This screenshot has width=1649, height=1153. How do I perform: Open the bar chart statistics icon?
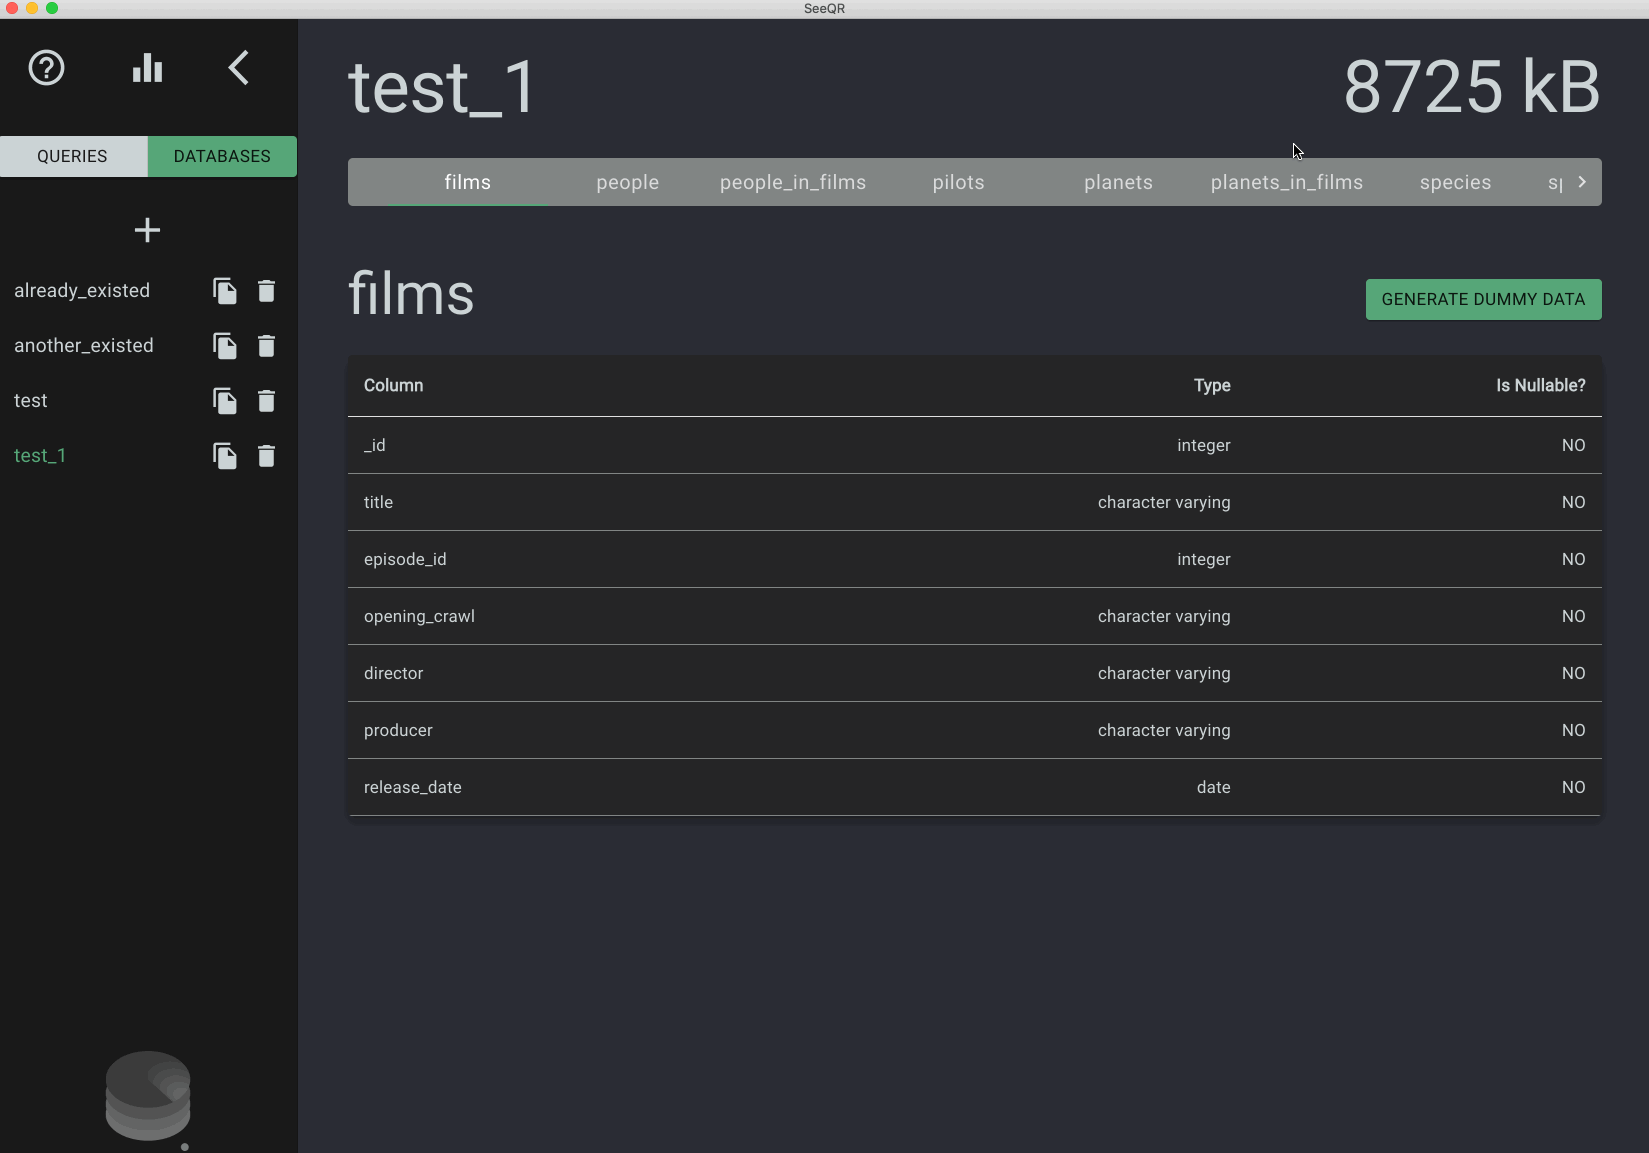tap(147, 68)
